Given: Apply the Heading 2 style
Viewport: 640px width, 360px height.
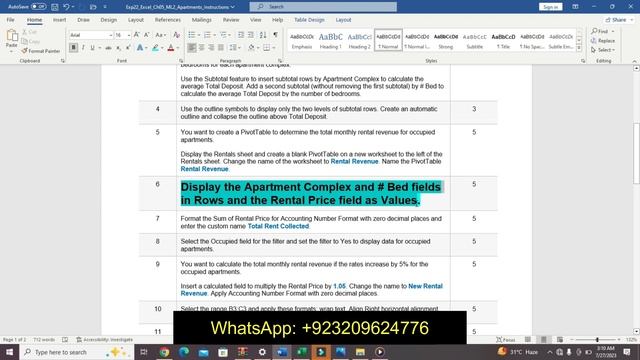Looking at the screenshot, I should coord(359,40).
